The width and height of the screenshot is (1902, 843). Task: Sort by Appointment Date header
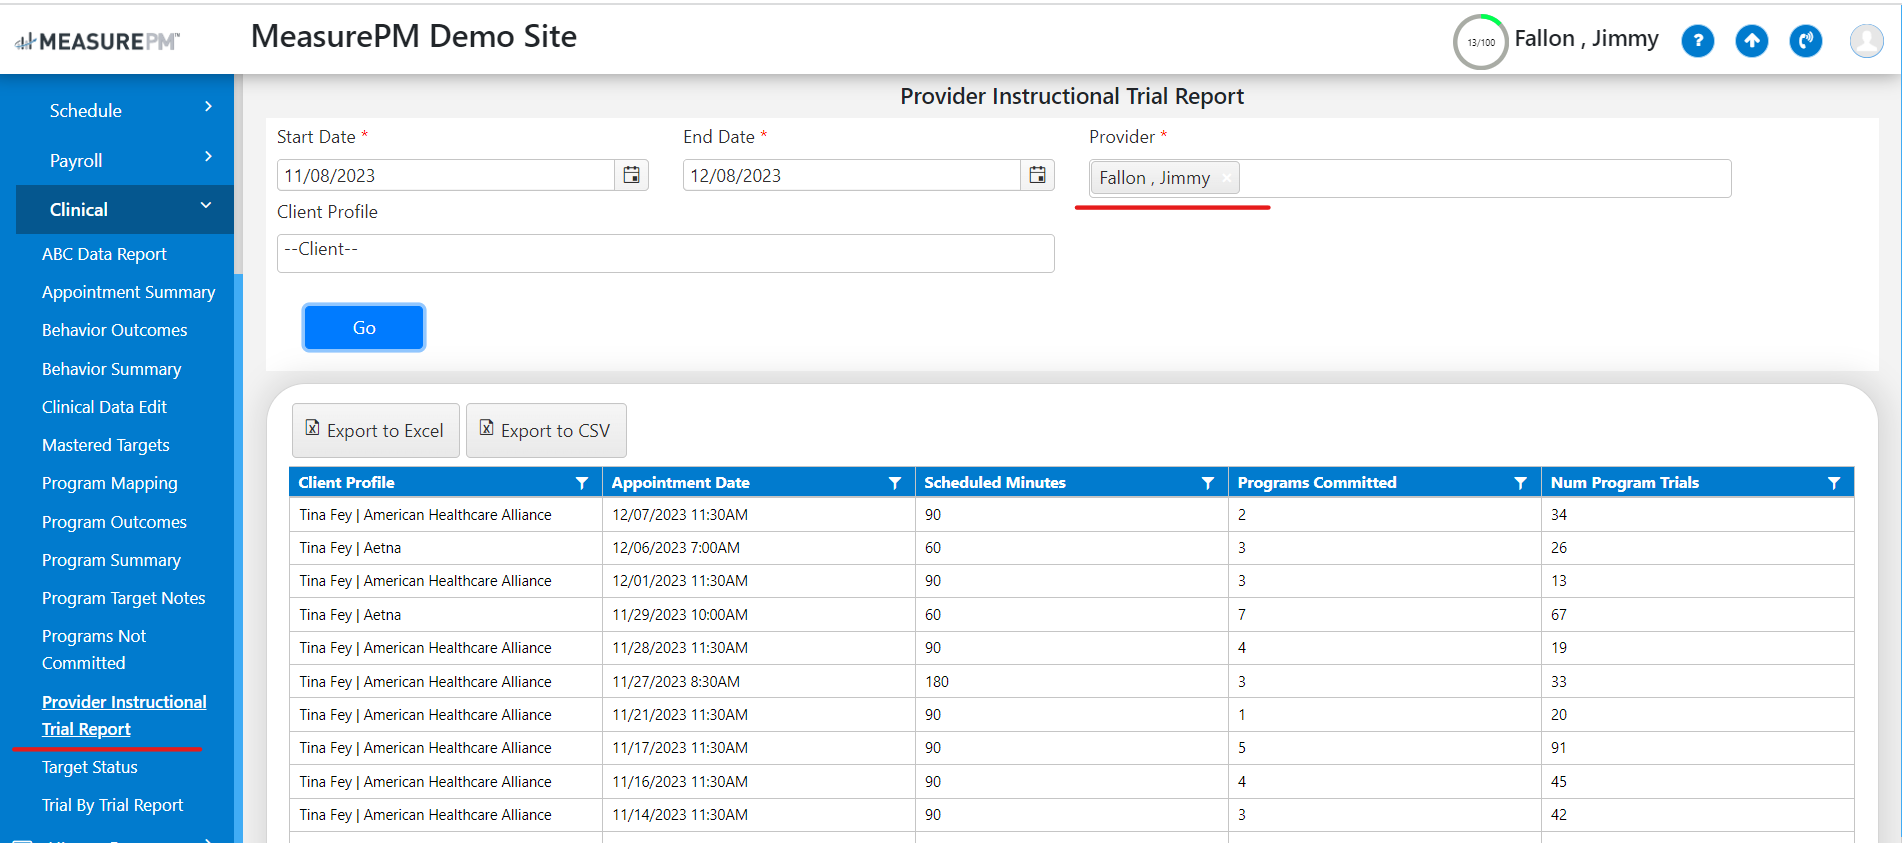(680, 482)
